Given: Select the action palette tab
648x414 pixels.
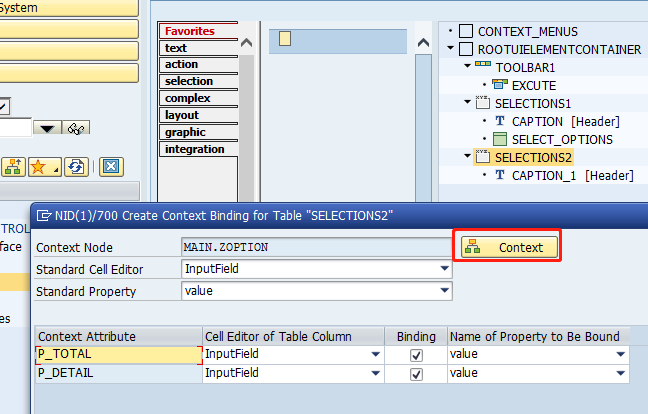Looking at the screenshot, I should (198, 64).
